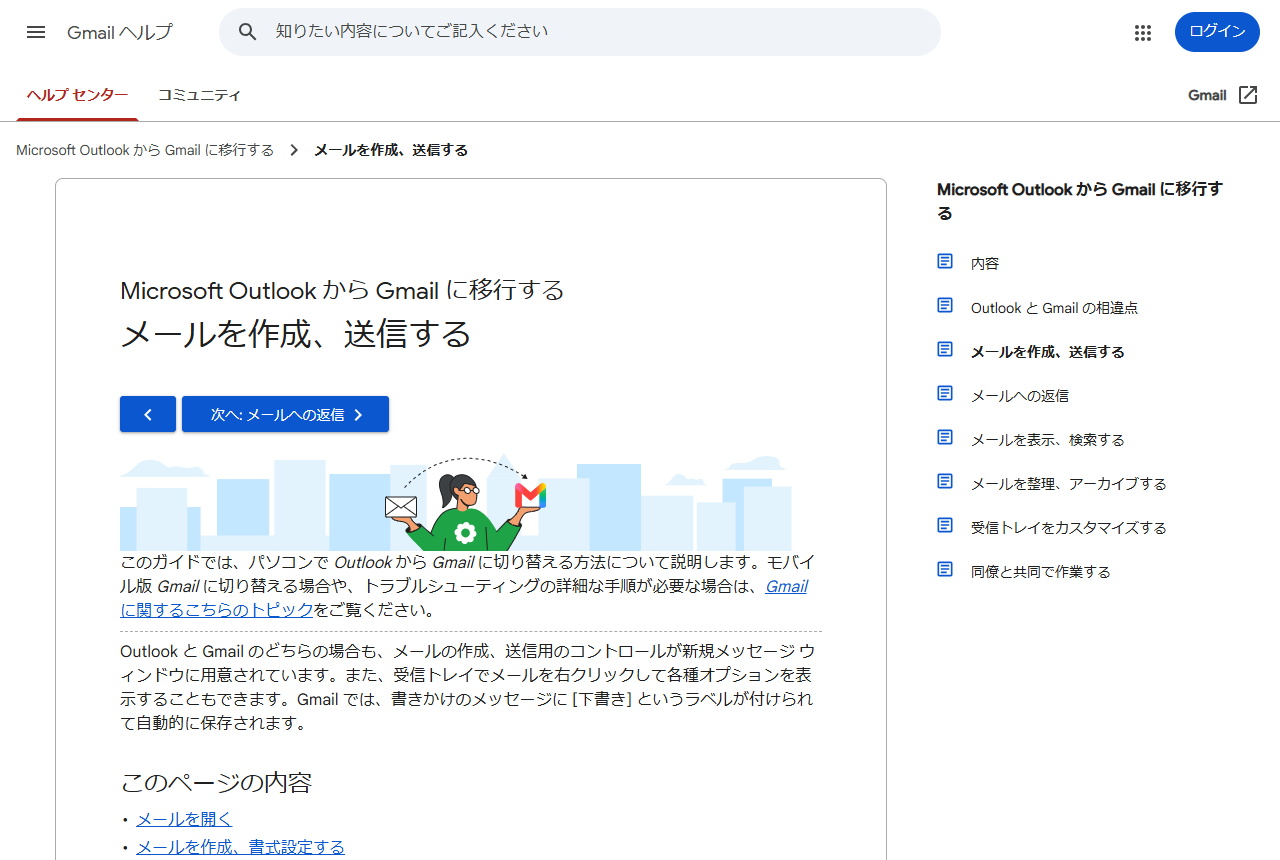Click the icon beside 同僚と共同で作業する
The image size is (1280, 860).
[x=945, y=570]
